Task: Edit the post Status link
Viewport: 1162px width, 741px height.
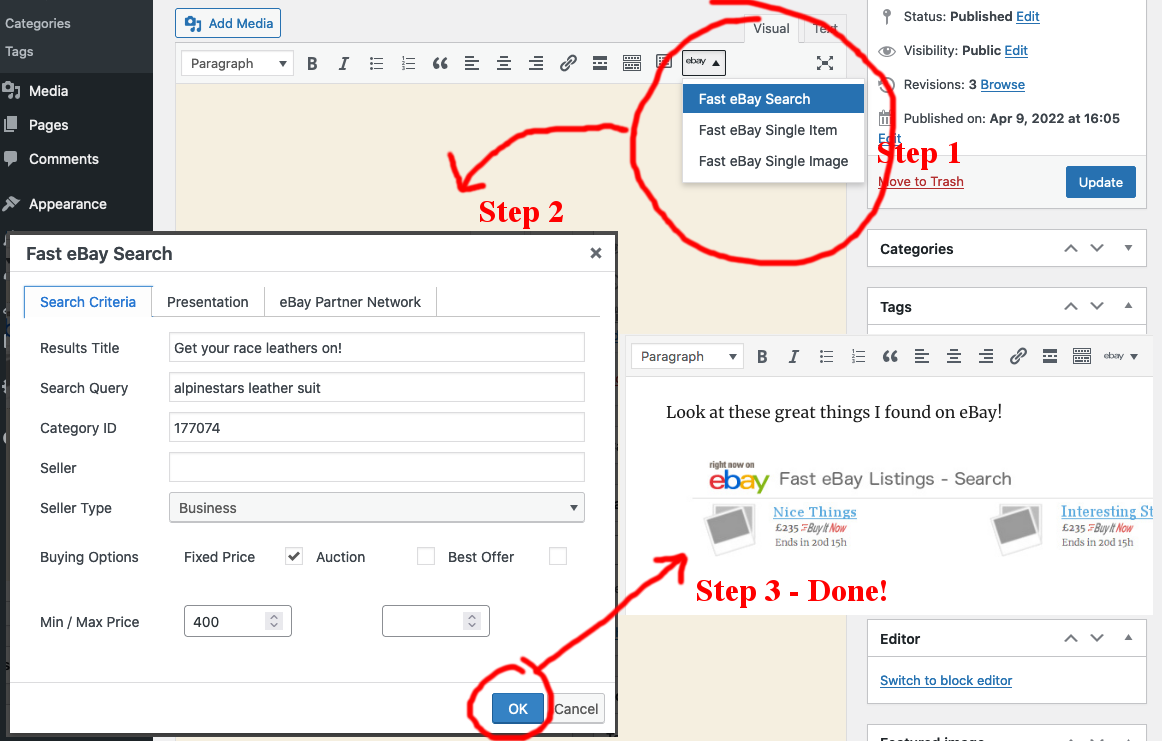Action: tap(1028, 16)
